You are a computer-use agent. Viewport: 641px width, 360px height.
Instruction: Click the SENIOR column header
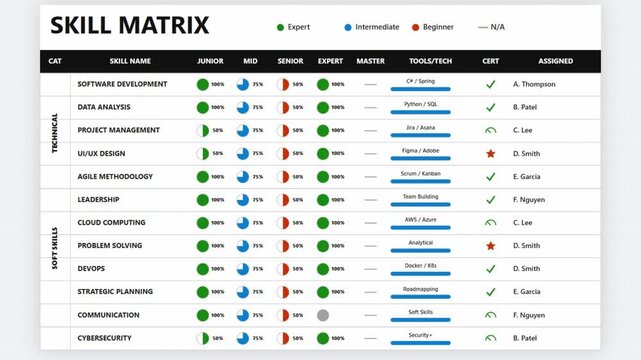tap(290, 61)
